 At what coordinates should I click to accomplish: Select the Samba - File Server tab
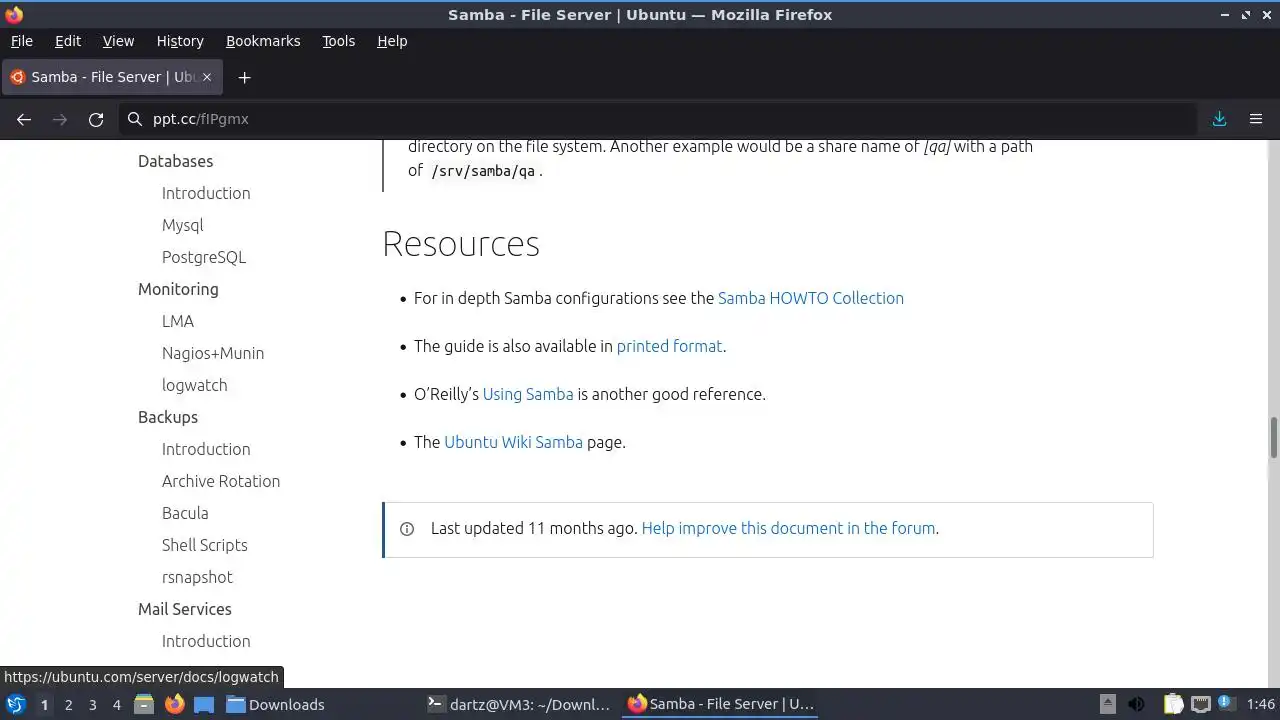(x=111, y=77)
